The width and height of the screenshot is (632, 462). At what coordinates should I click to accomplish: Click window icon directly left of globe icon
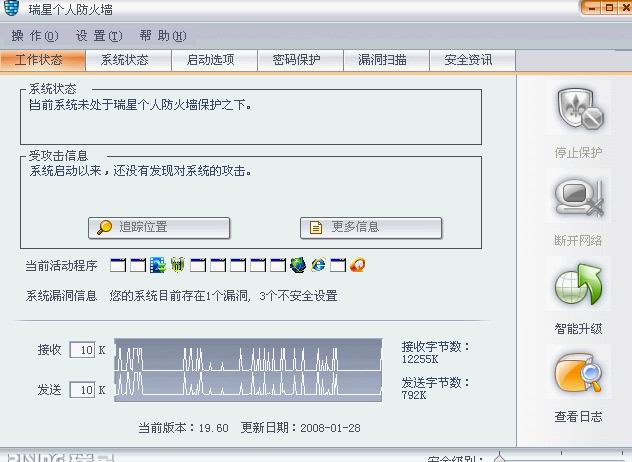coord(278,265)
